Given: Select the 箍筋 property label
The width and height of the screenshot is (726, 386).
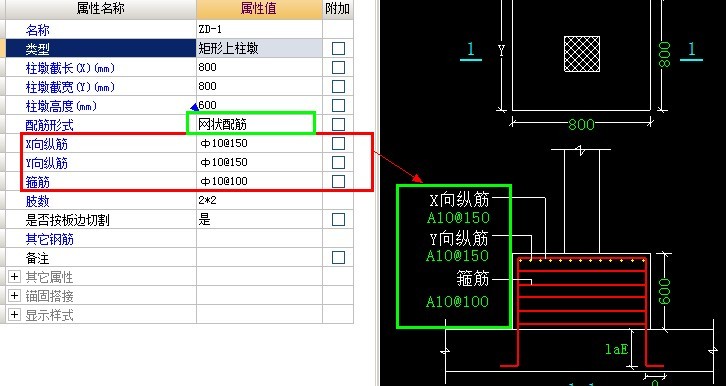Looking at the screenshot, I should [x=37, y=182].
